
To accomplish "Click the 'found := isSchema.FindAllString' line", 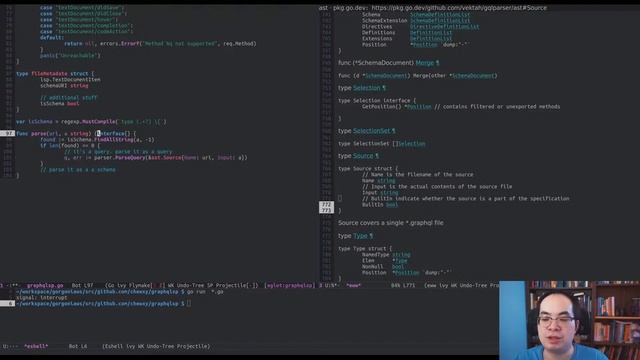I will [x=97, y=140].
